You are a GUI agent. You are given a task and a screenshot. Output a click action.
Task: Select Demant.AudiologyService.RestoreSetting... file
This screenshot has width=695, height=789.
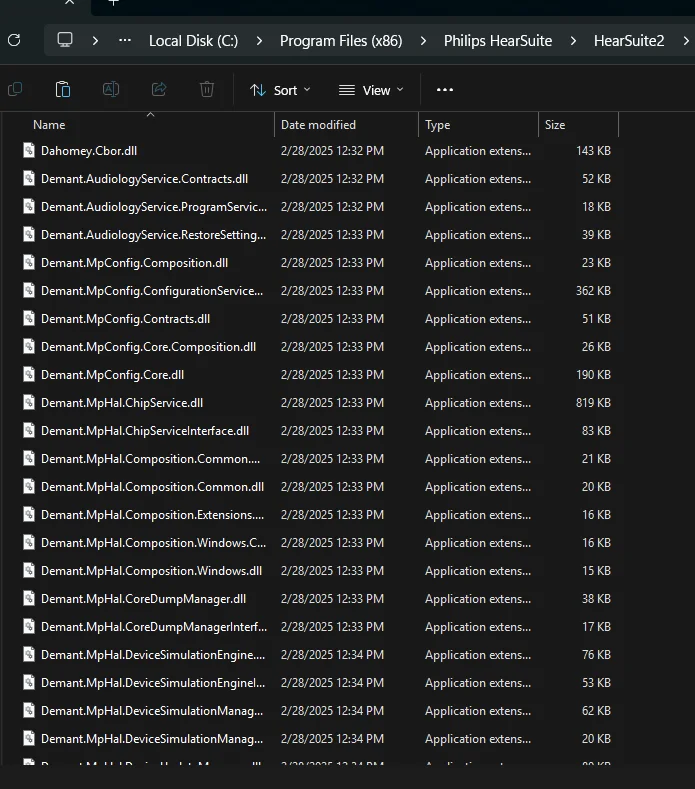pos(153,235)
